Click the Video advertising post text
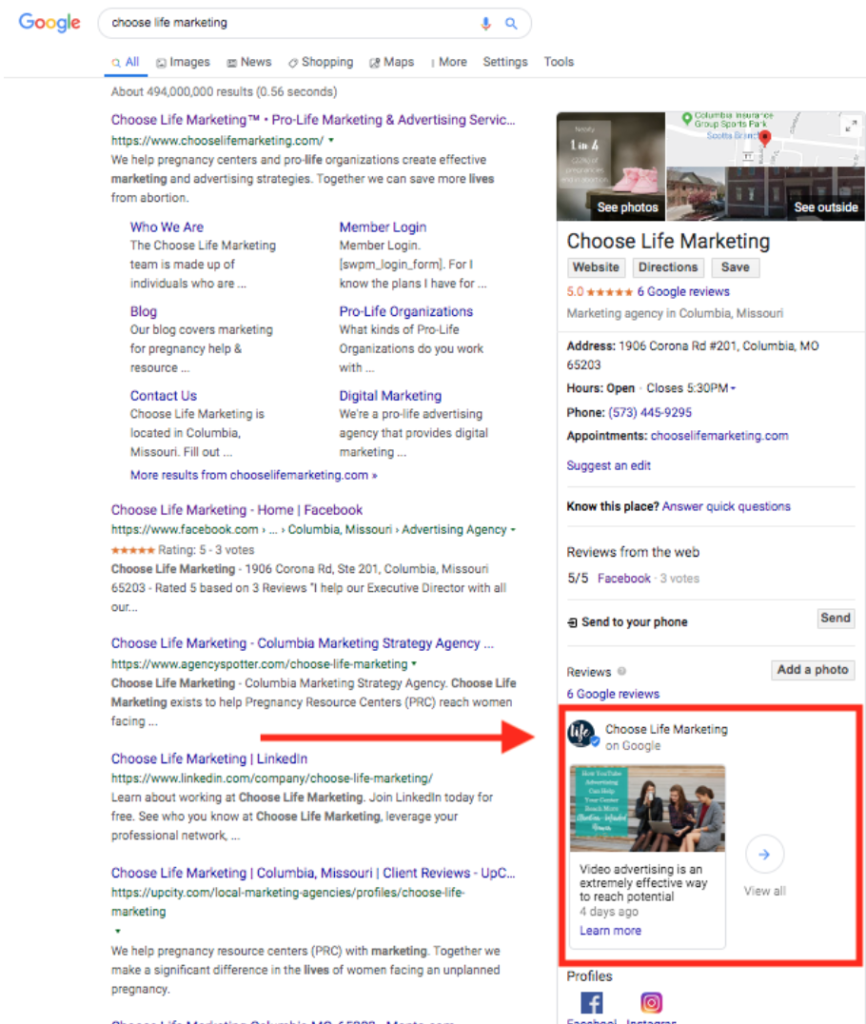Screen dimensions: 866x1024 pos(643,883)
